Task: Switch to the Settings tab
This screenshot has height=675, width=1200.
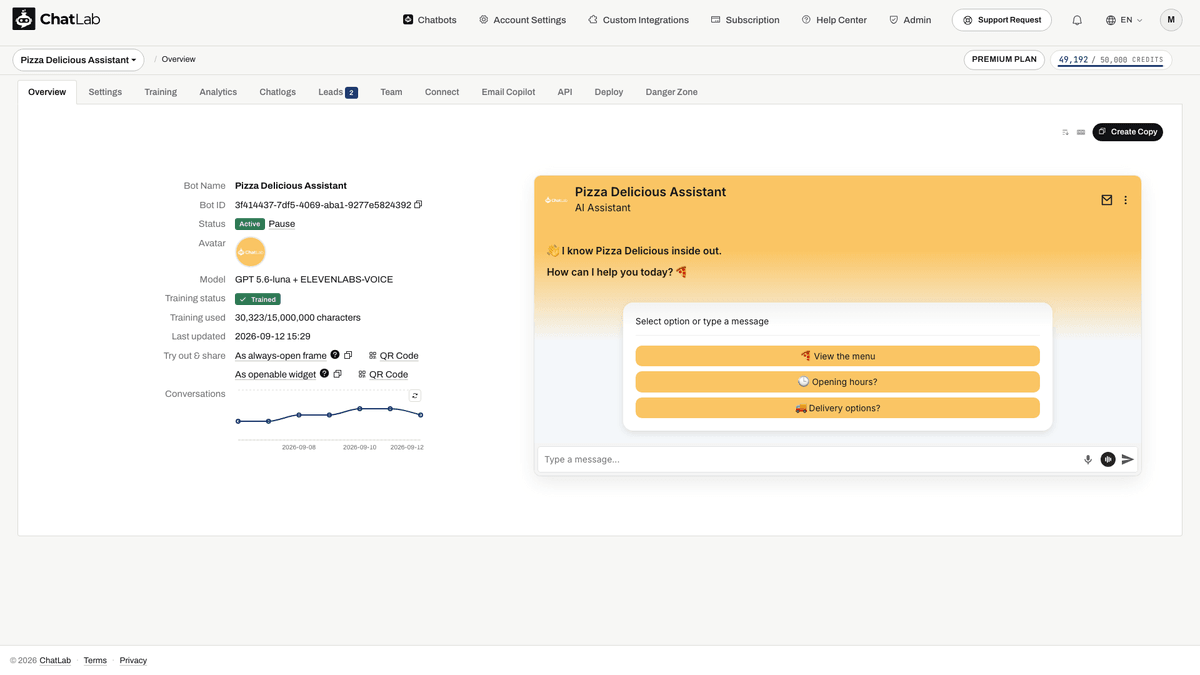Action: pos(105,92)
